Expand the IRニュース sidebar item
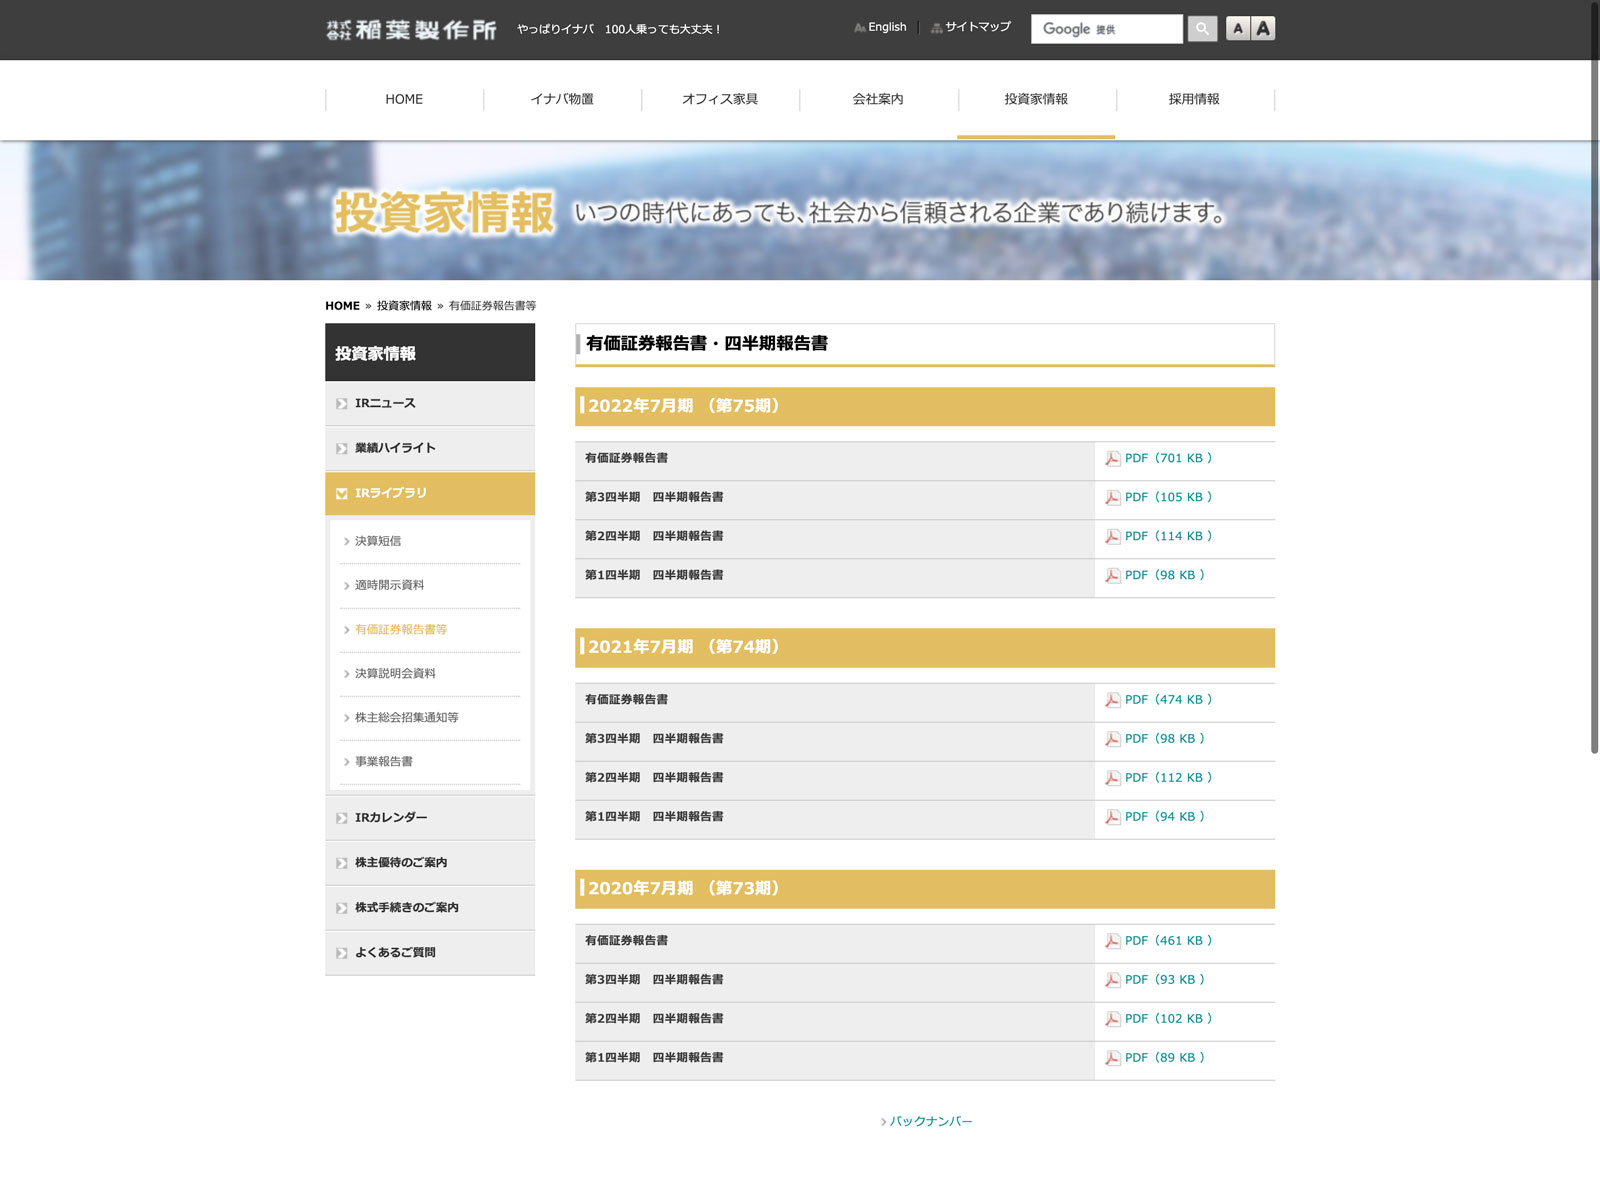1600x1200 pixels. point(430,403)
